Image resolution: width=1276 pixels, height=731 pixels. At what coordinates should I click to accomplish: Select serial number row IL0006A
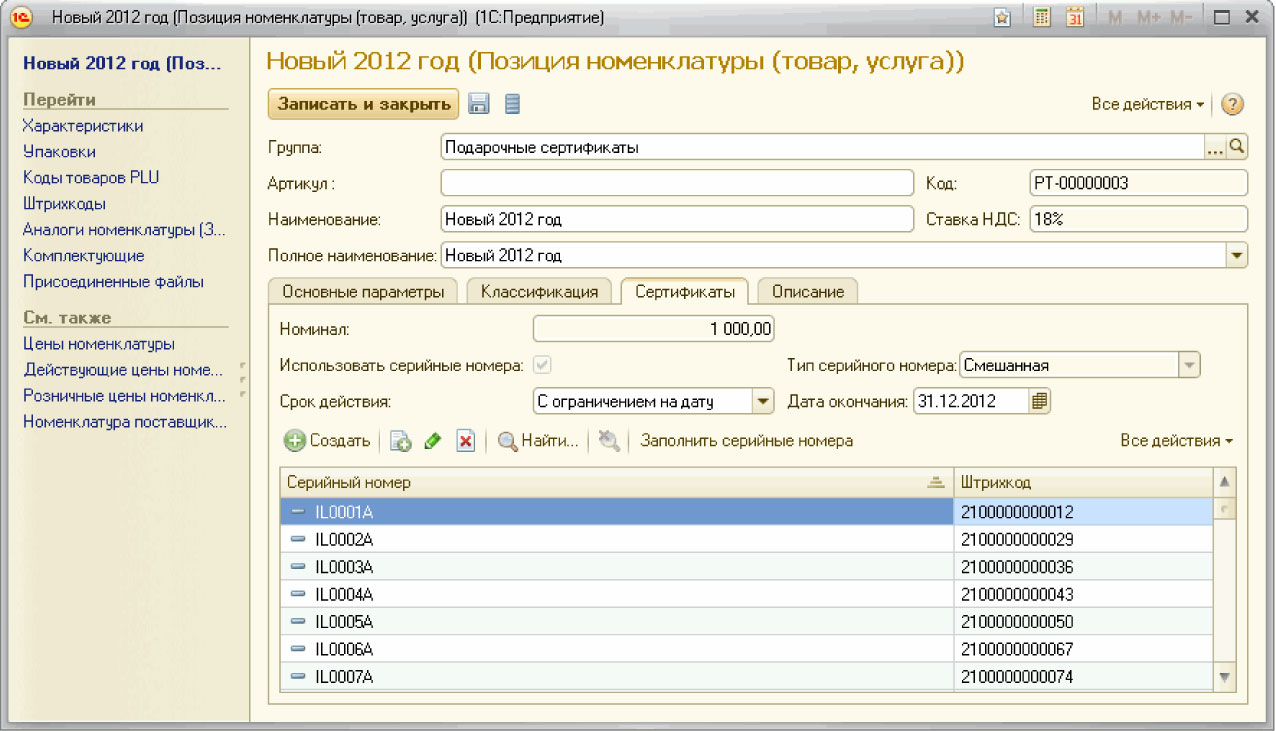746,650
